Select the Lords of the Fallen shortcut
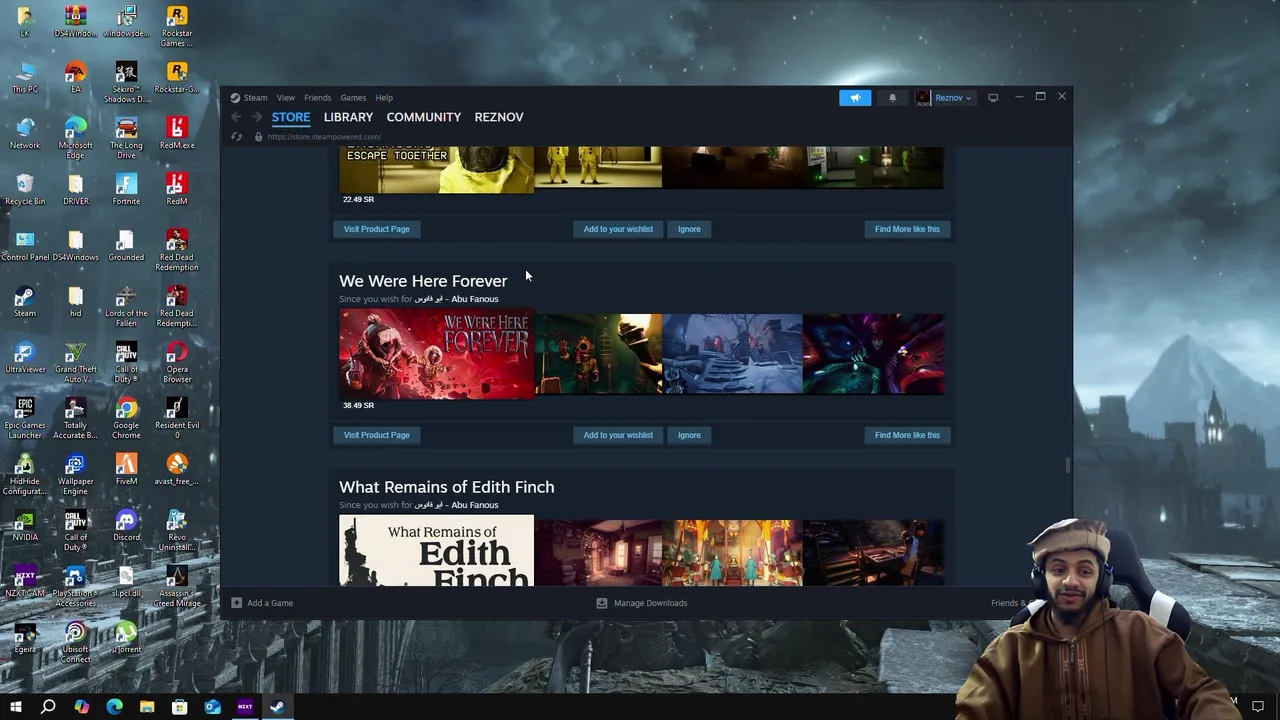The height and width of the screenshot is (720, 1280). [x=126, y=306]
